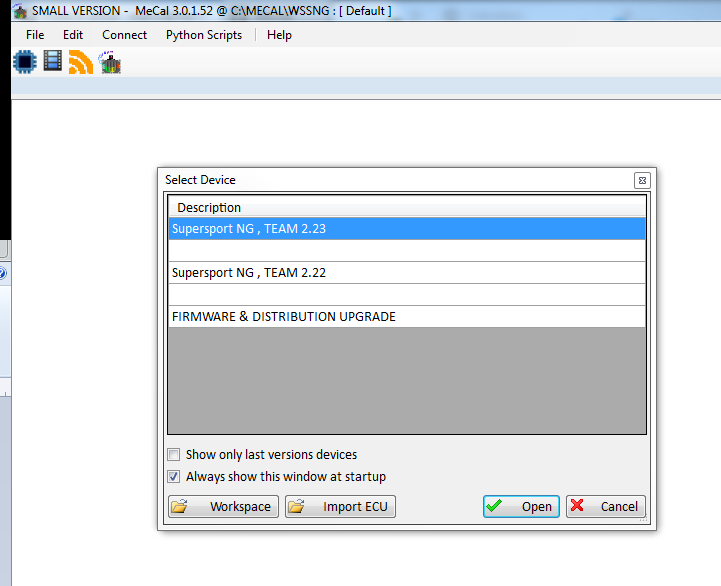Select Supersport NG, TEAM 2.23 row
The width and height of the screenshot is (721, 586).
pos(407,229)
